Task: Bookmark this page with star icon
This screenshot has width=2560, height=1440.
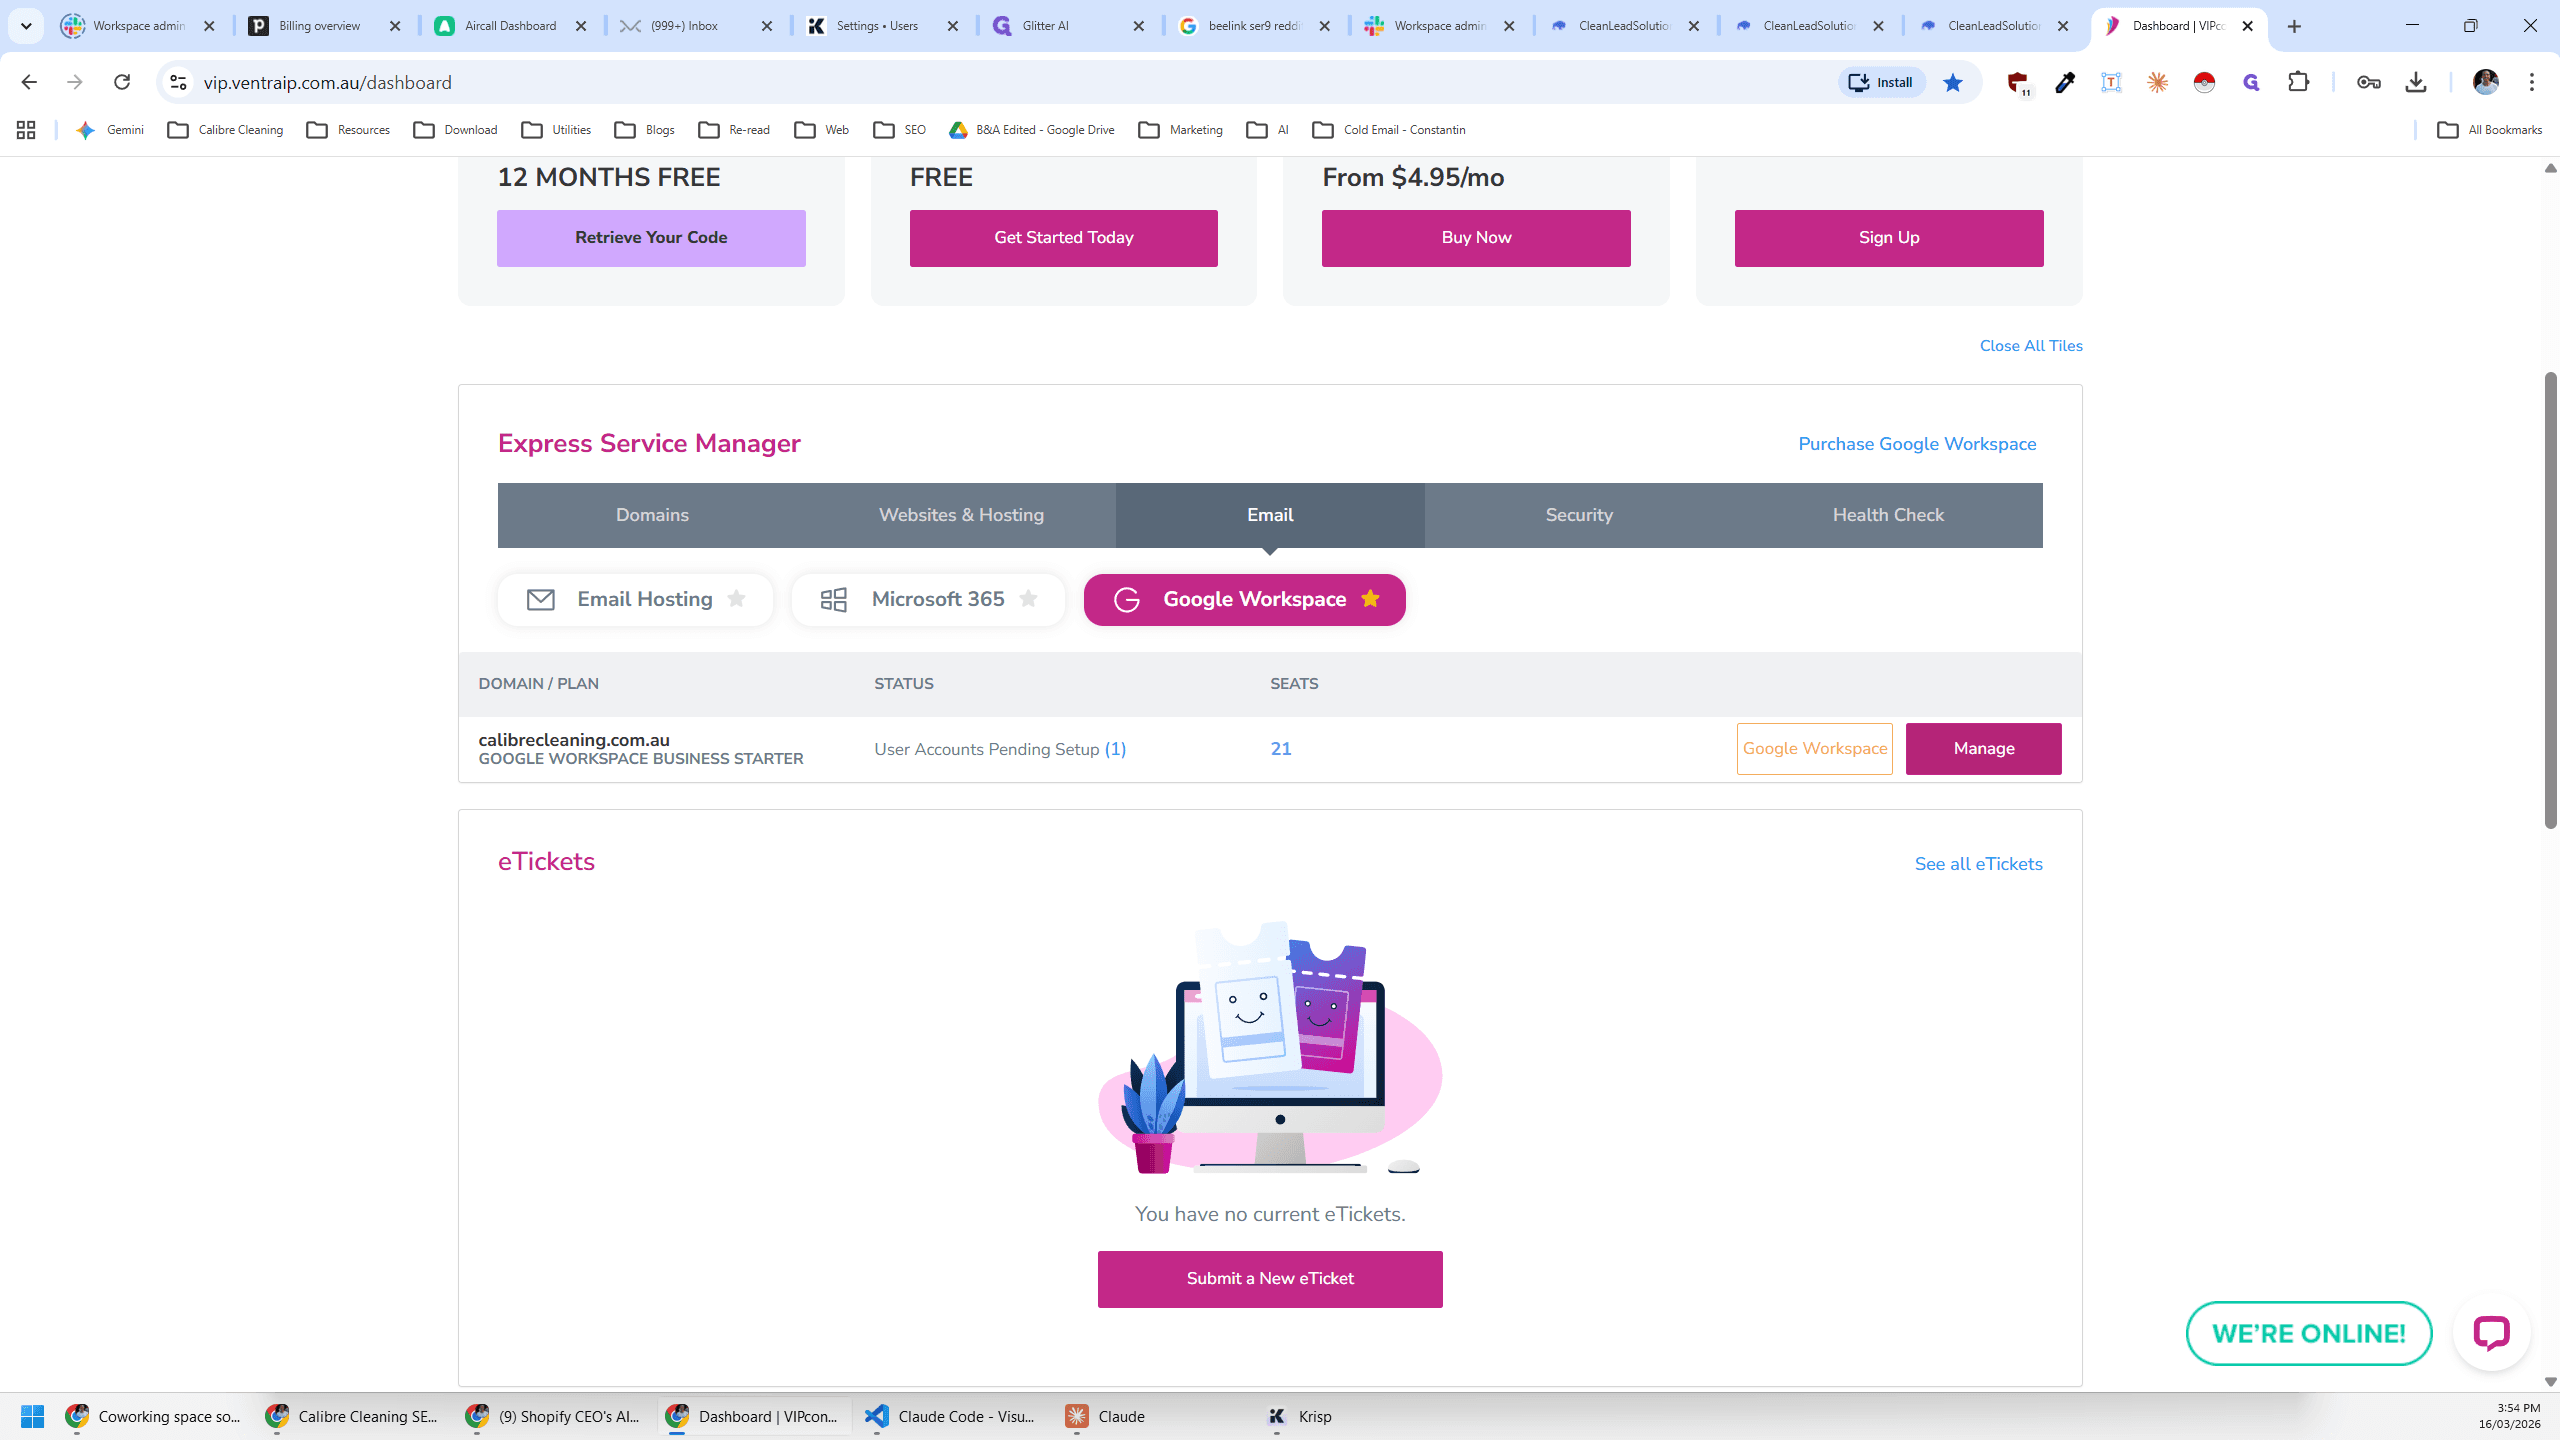Action: (x=1953, y=83)
